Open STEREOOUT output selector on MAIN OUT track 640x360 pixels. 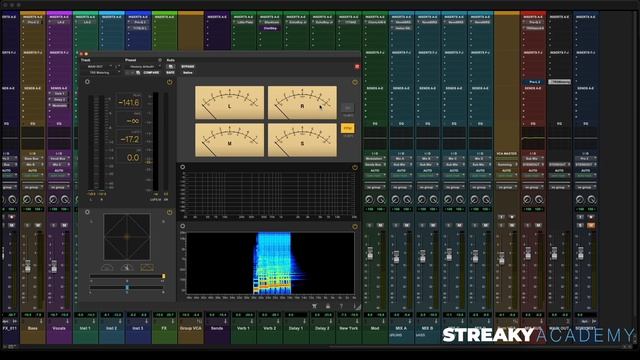(559, 164)
